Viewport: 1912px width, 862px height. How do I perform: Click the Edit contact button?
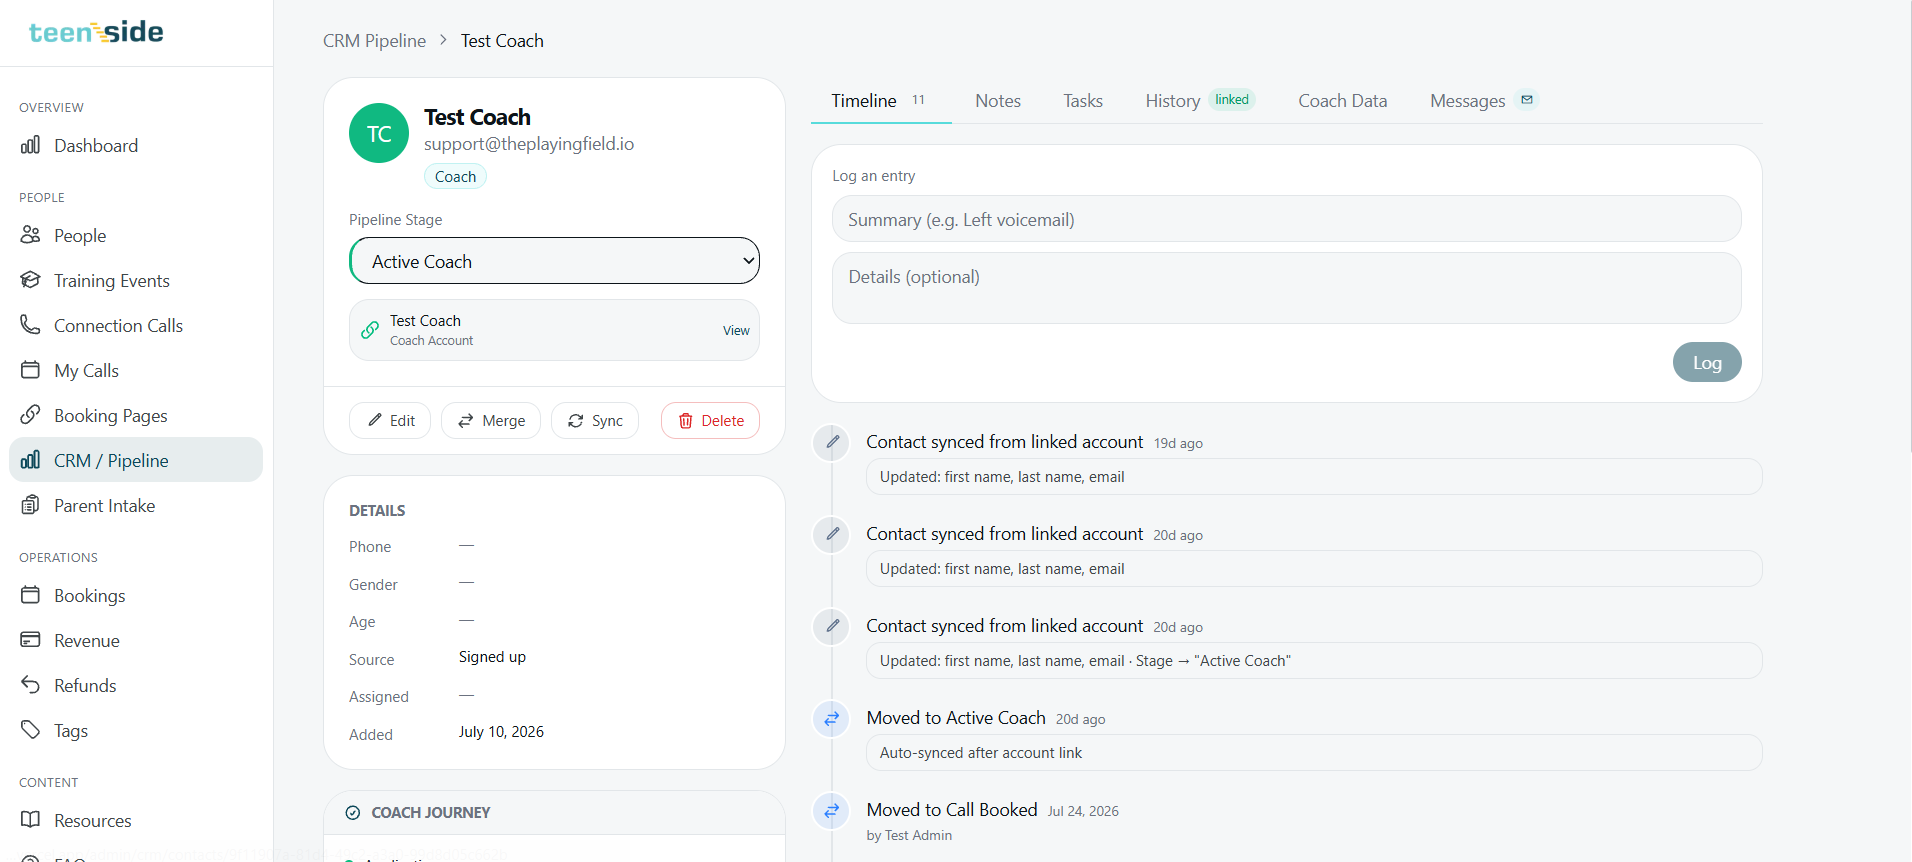[390, 421]
